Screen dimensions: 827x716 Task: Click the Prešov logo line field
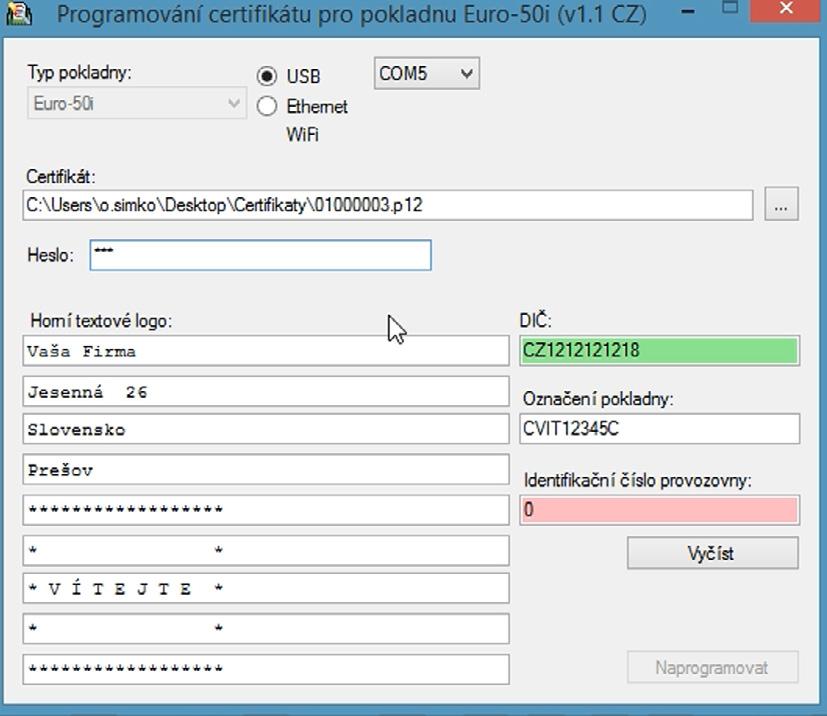[x=266, y=469]
